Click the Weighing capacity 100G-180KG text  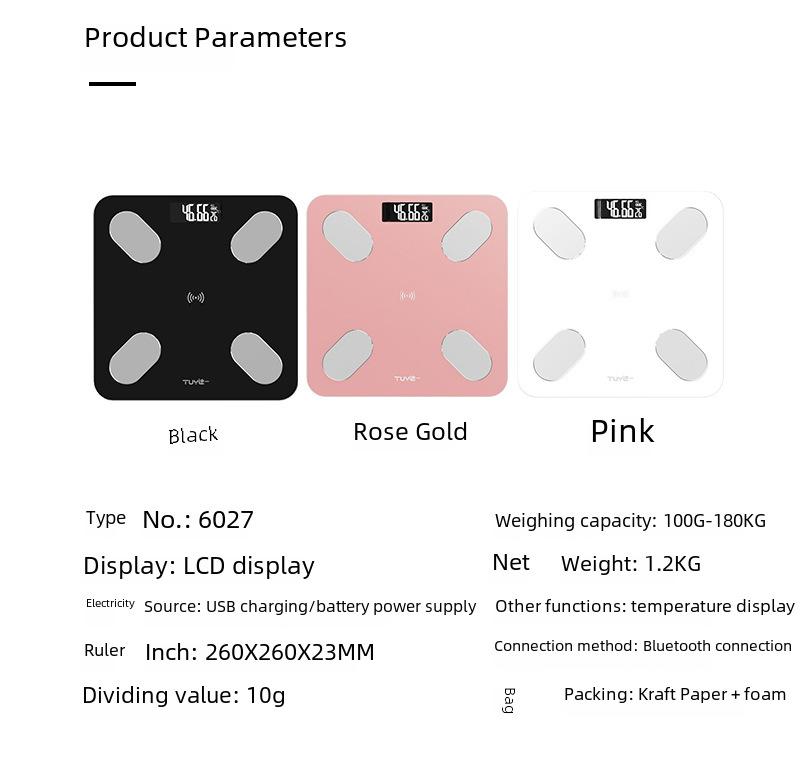(630, 521)
